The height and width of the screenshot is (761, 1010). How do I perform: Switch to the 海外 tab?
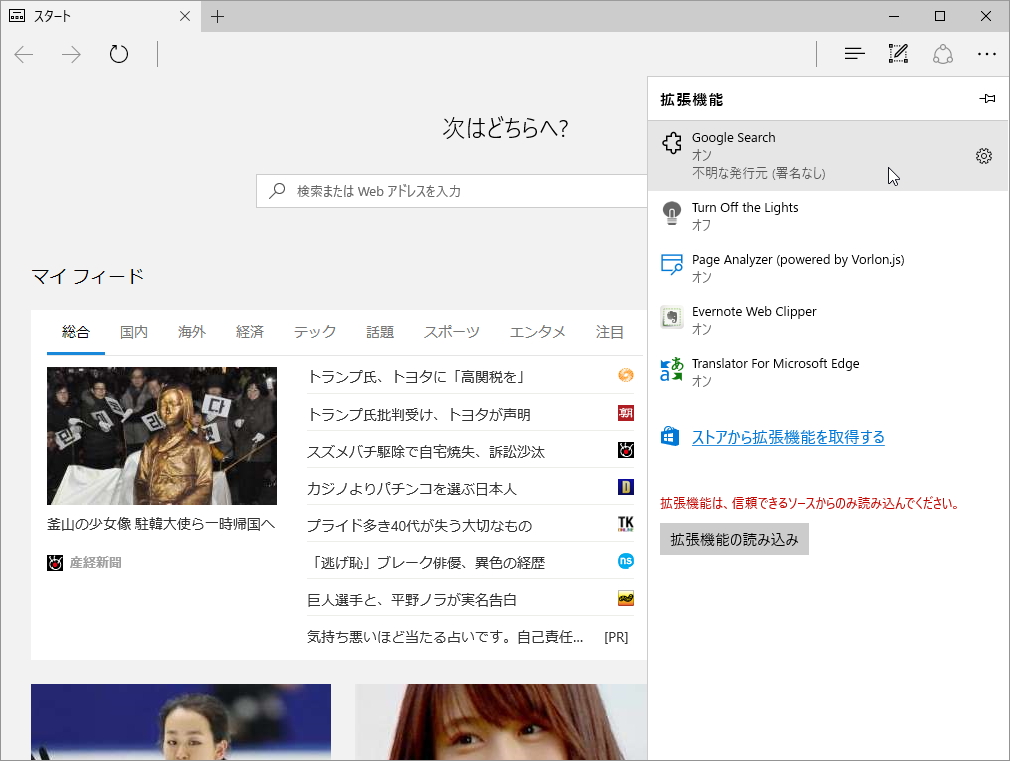tap(192, 332)
